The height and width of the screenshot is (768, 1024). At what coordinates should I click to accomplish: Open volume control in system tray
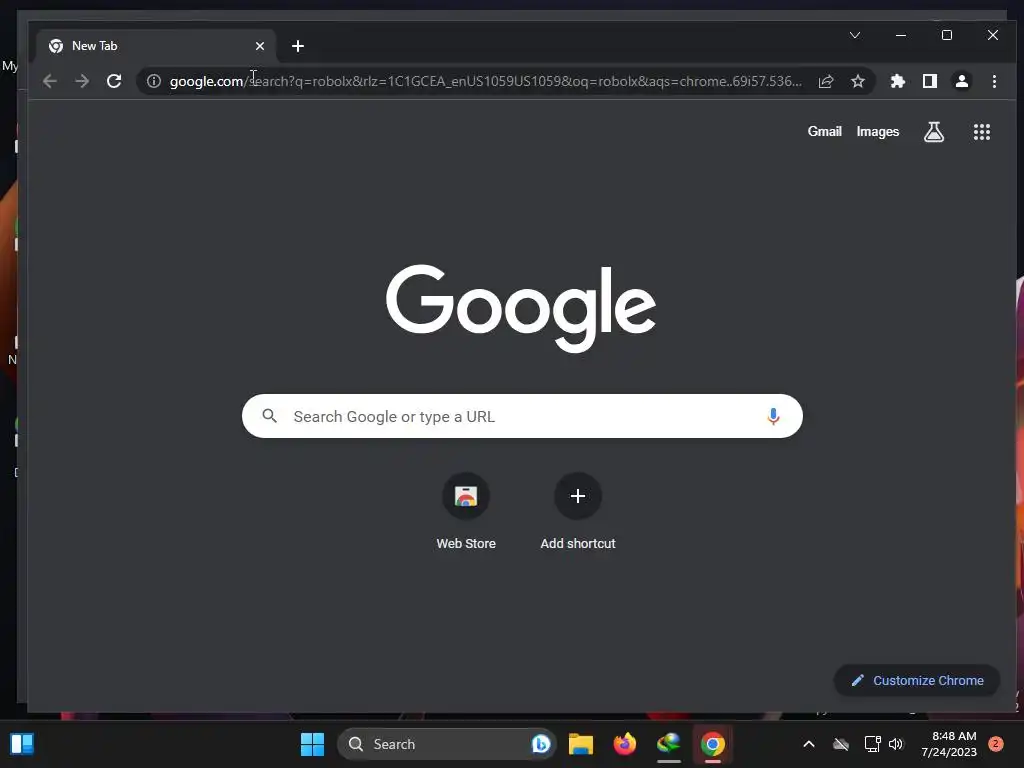(896, 744)
